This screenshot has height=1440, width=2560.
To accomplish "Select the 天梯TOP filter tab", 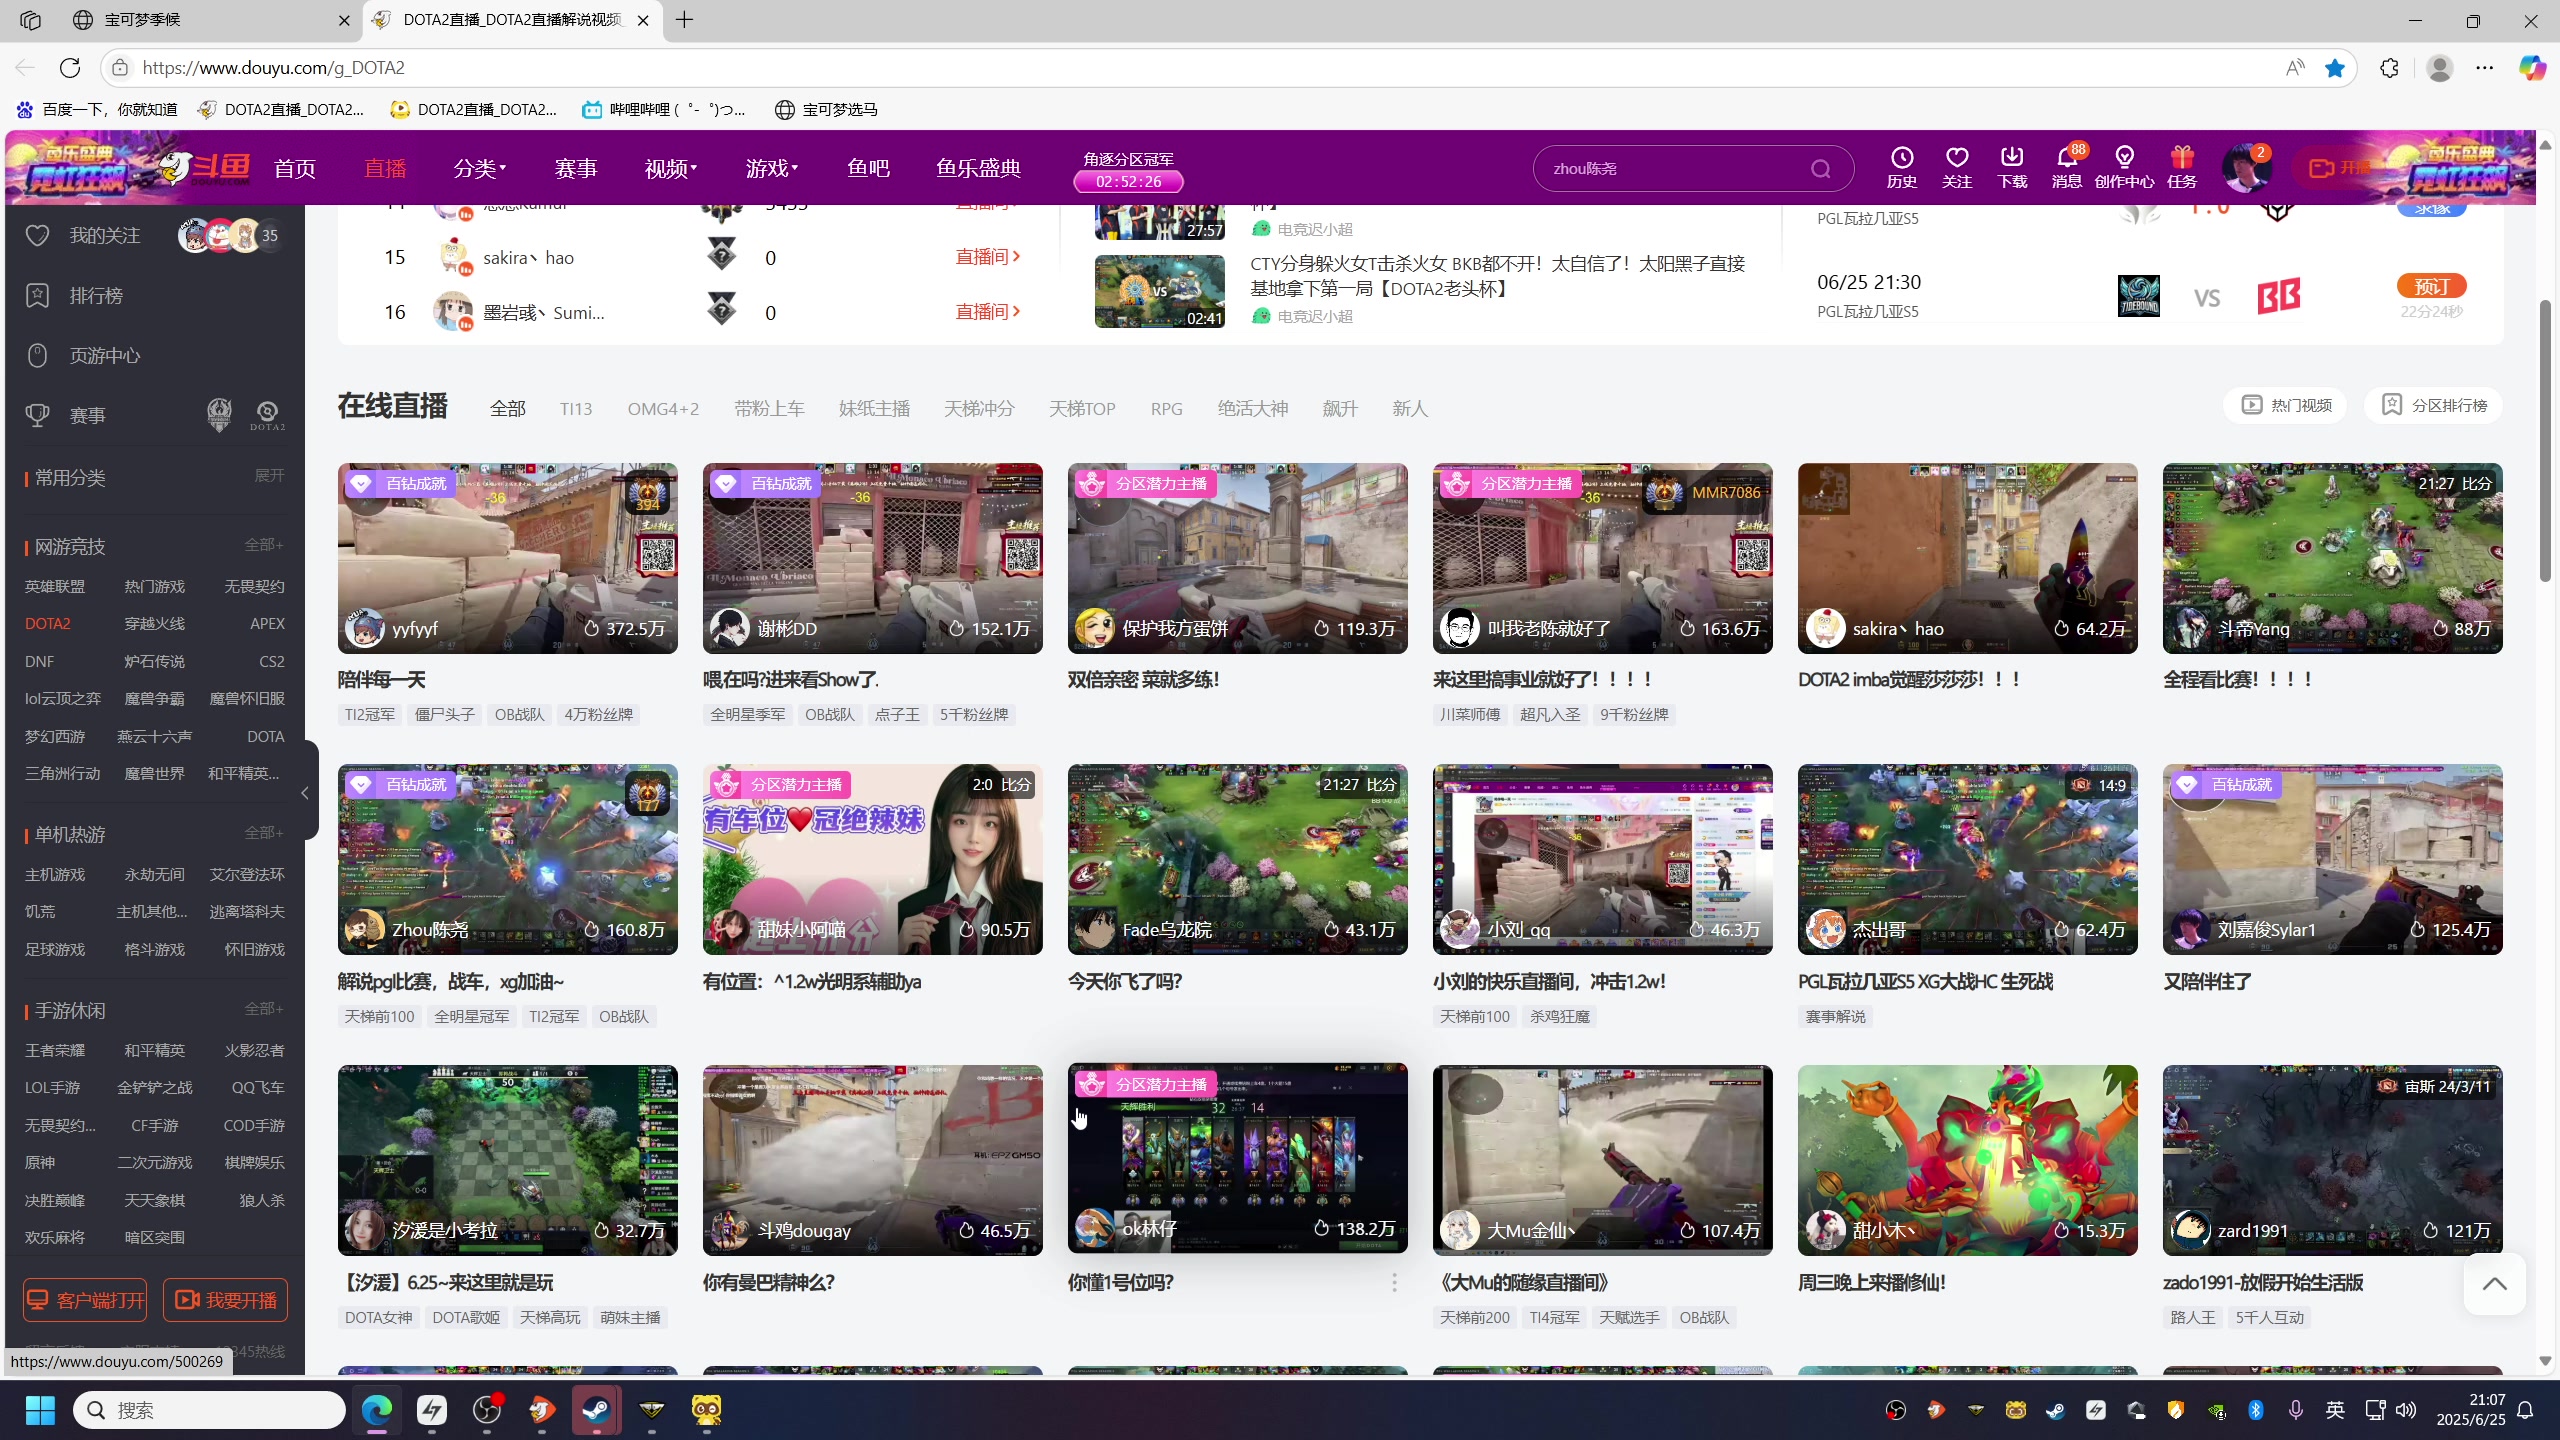I will pyautogui.click(x=1082, y=408).
